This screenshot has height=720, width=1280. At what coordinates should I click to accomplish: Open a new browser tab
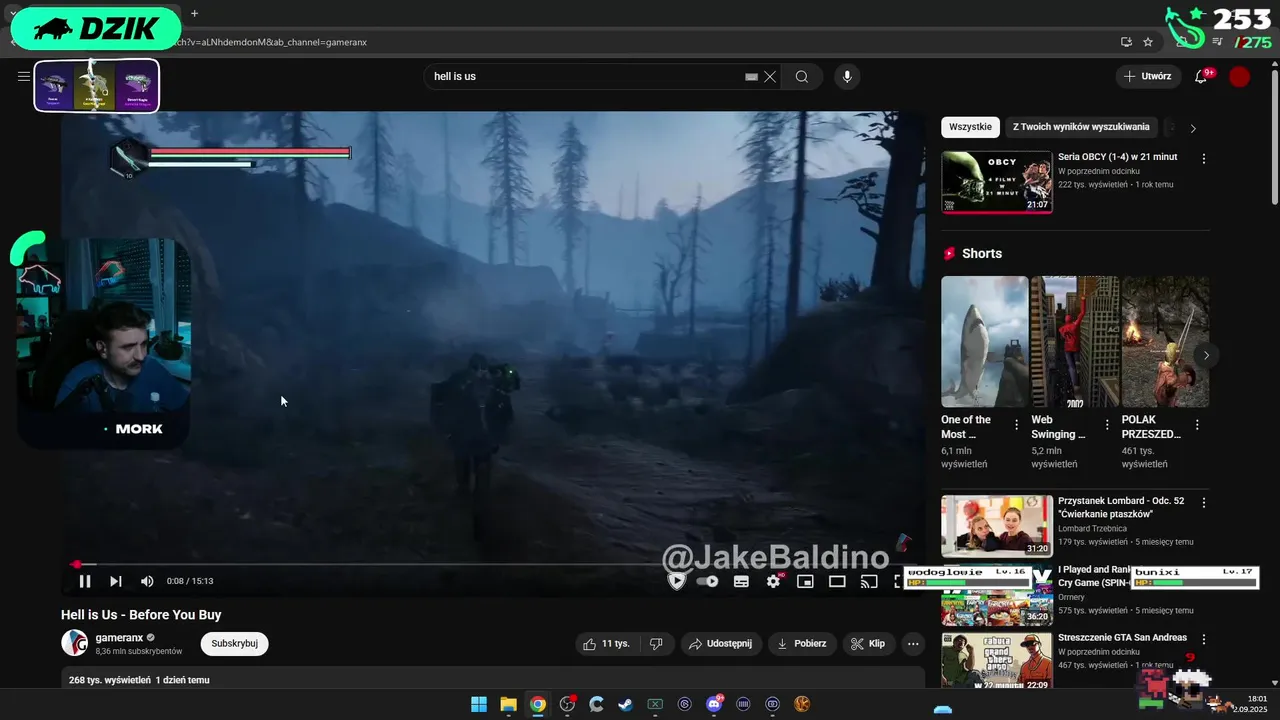194,13
